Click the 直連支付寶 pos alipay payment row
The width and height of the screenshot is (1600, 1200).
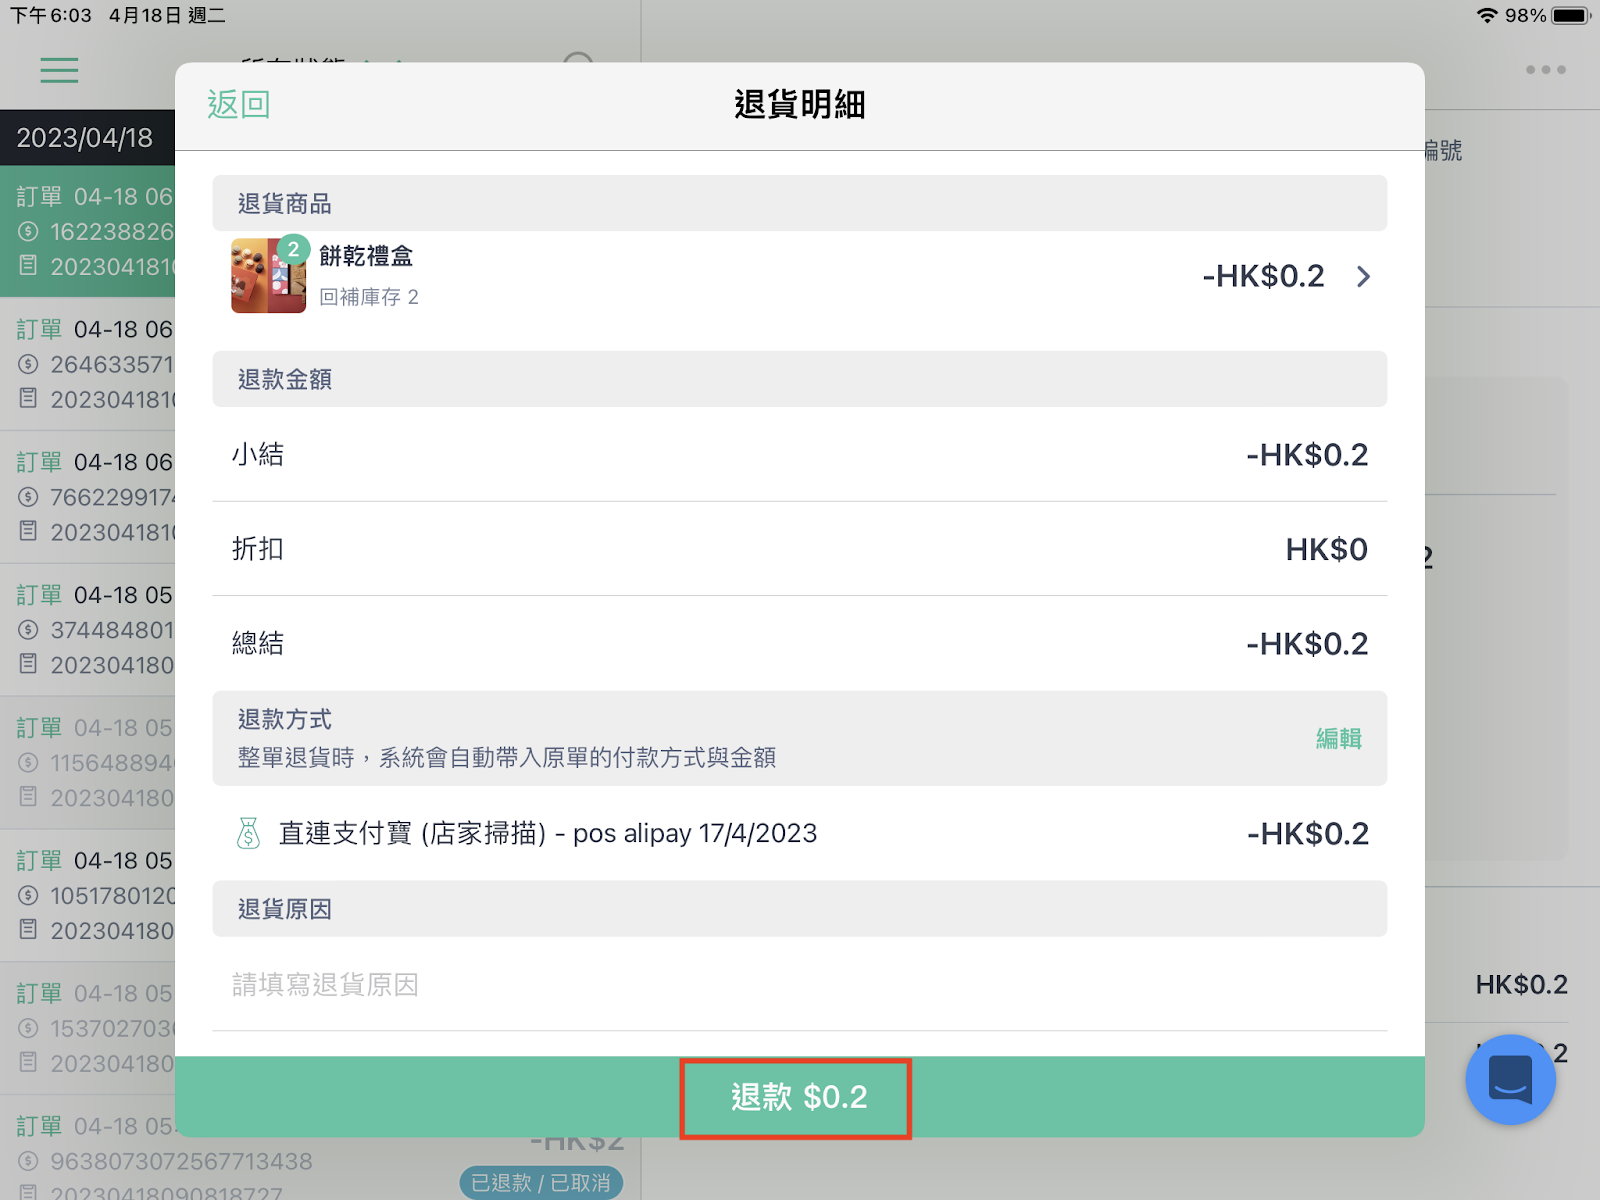[x=799, y=833]
